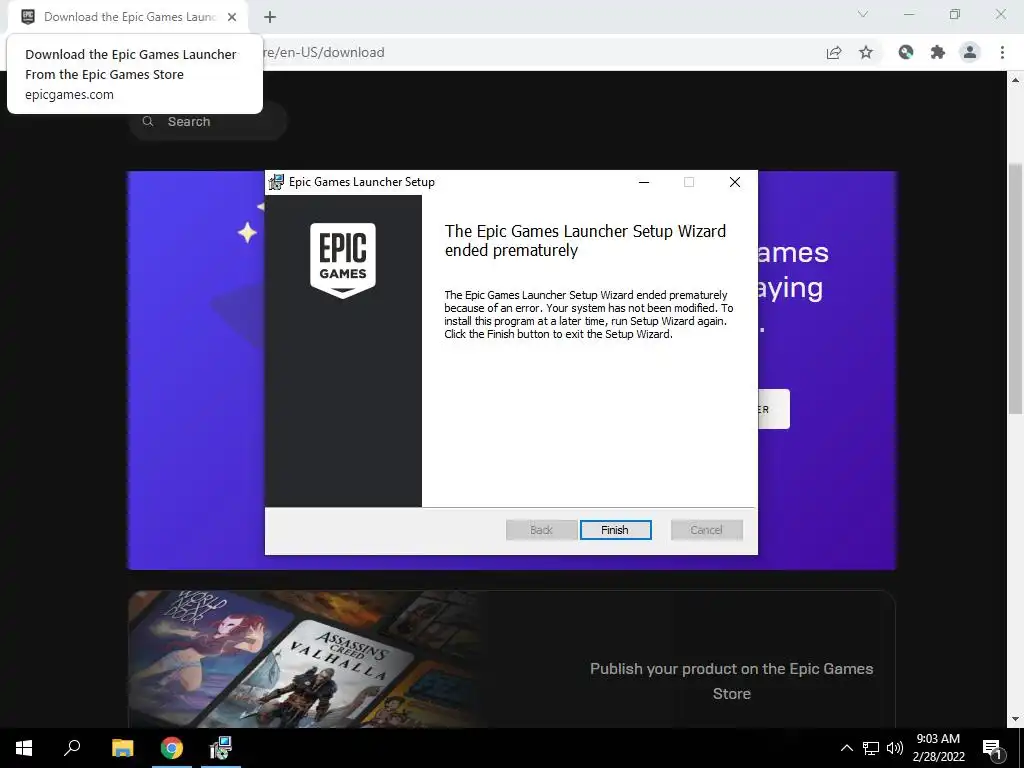This screenshot has height=768, width=1024.
Task: Click the setup dialog heading 'ended prematurely'
Action: click(511, 250)
